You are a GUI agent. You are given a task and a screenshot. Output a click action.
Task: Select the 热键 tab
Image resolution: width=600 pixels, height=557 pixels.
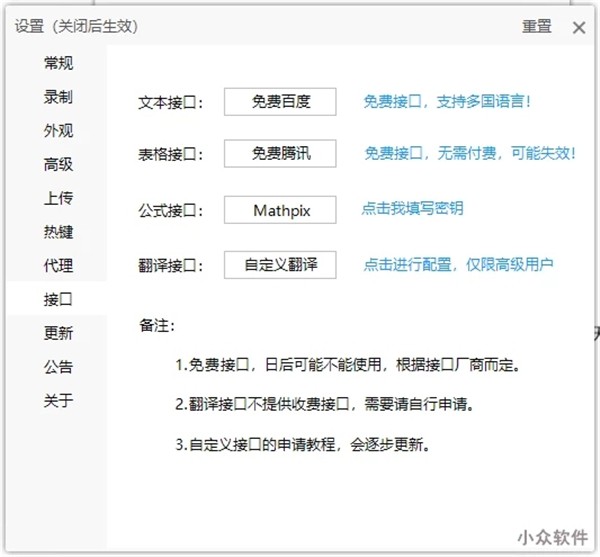58,231
